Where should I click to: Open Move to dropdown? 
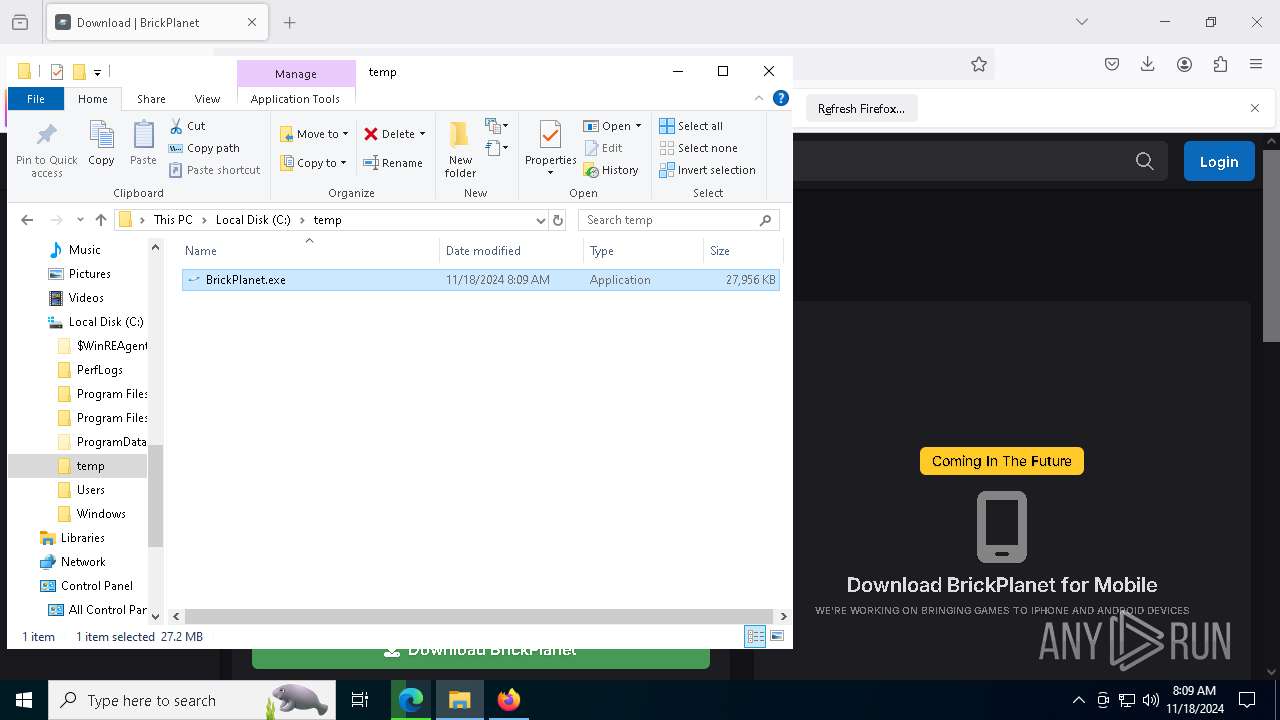[314, 134]
